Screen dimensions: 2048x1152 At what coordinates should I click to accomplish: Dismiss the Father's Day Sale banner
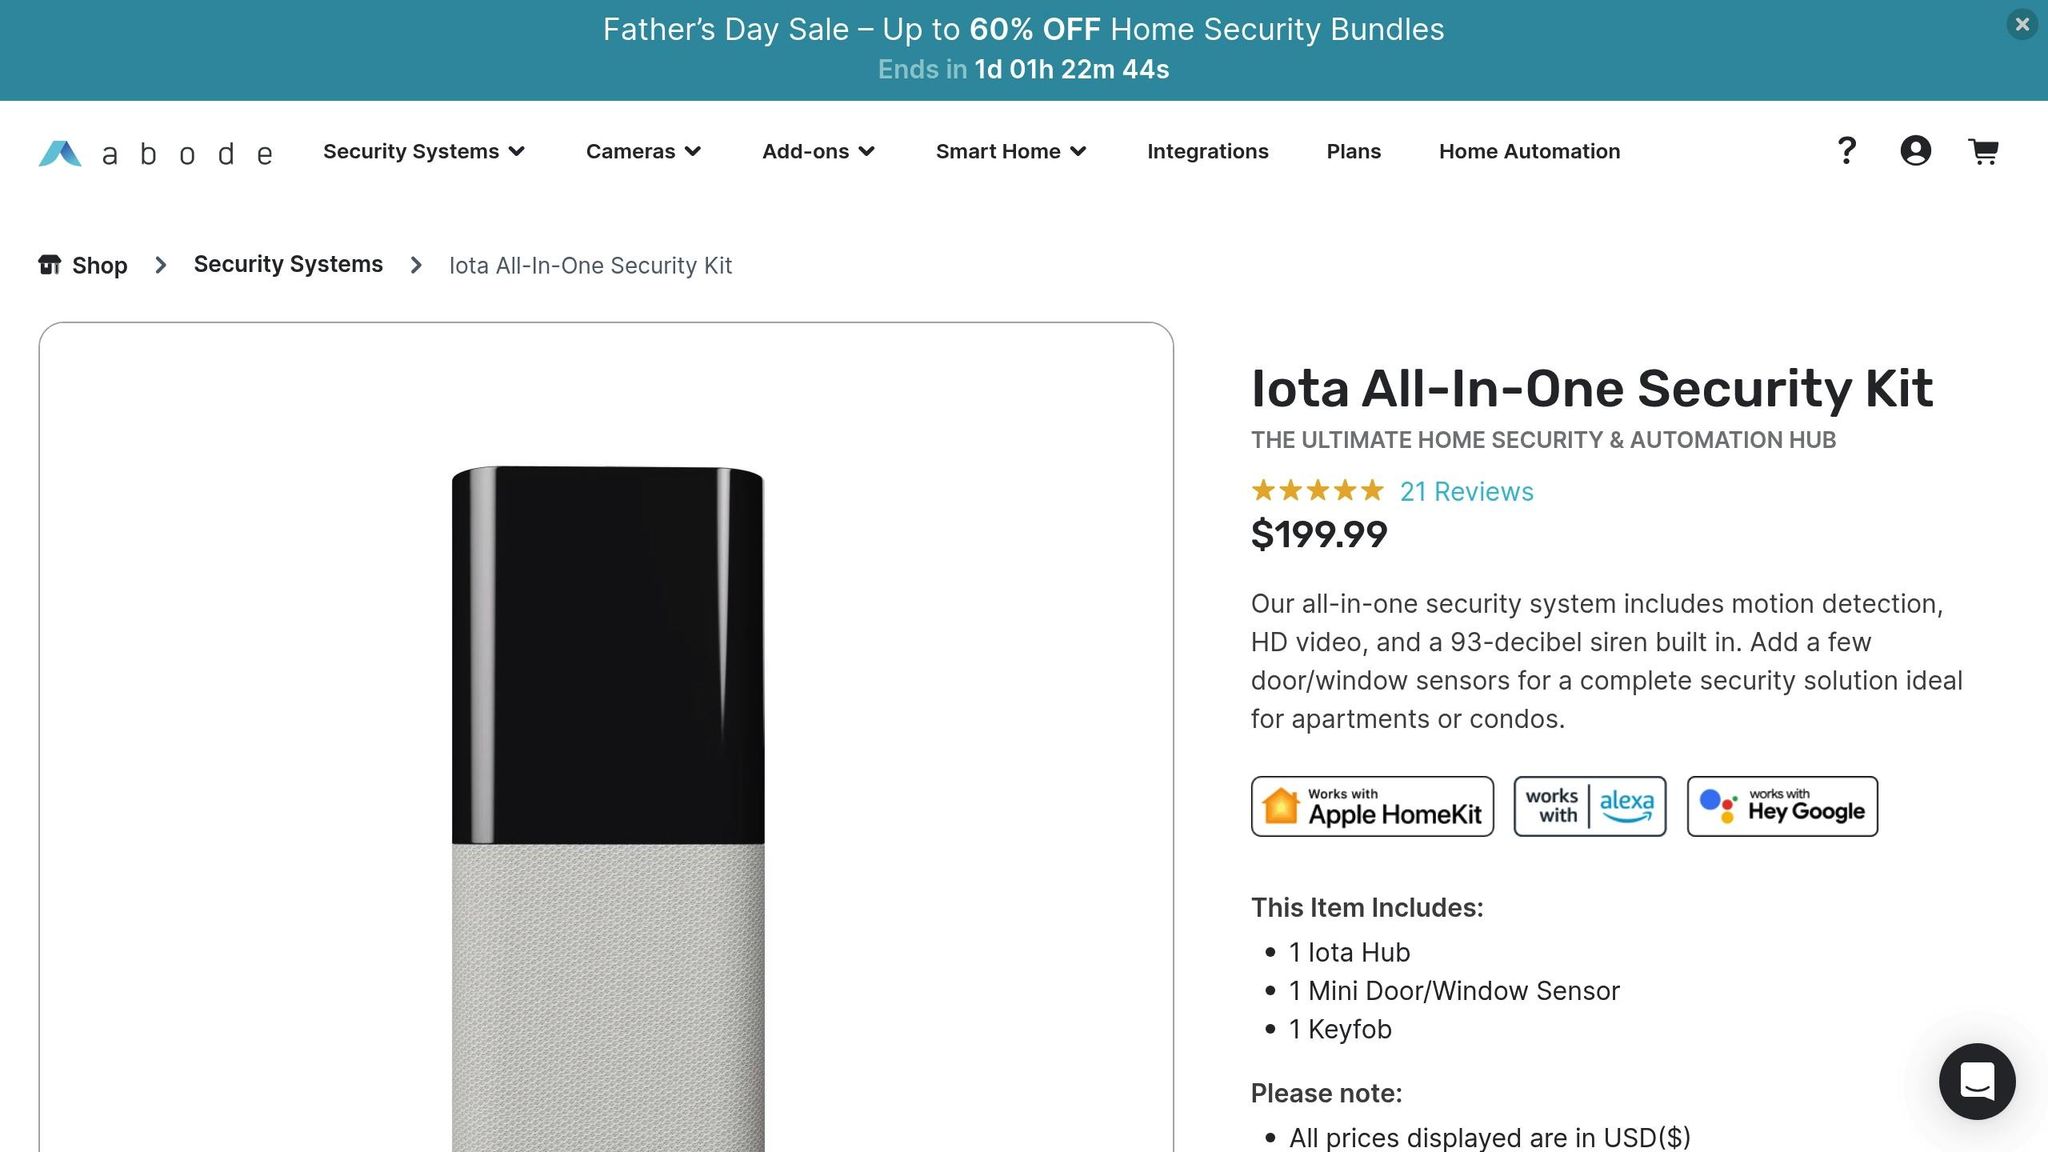point(2021,25)
